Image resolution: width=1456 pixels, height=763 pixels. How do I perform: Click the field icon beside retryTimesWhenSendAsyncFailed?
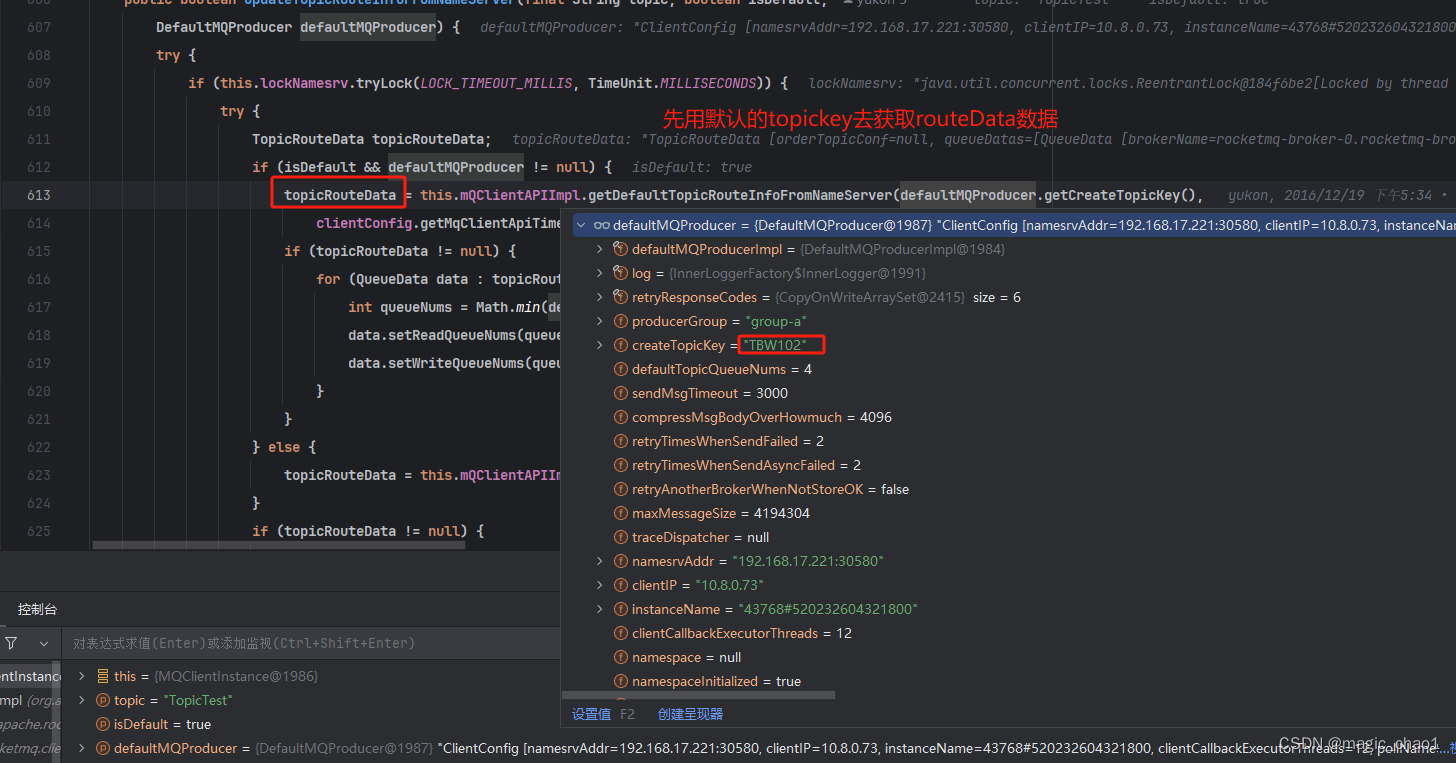point(620,465)
